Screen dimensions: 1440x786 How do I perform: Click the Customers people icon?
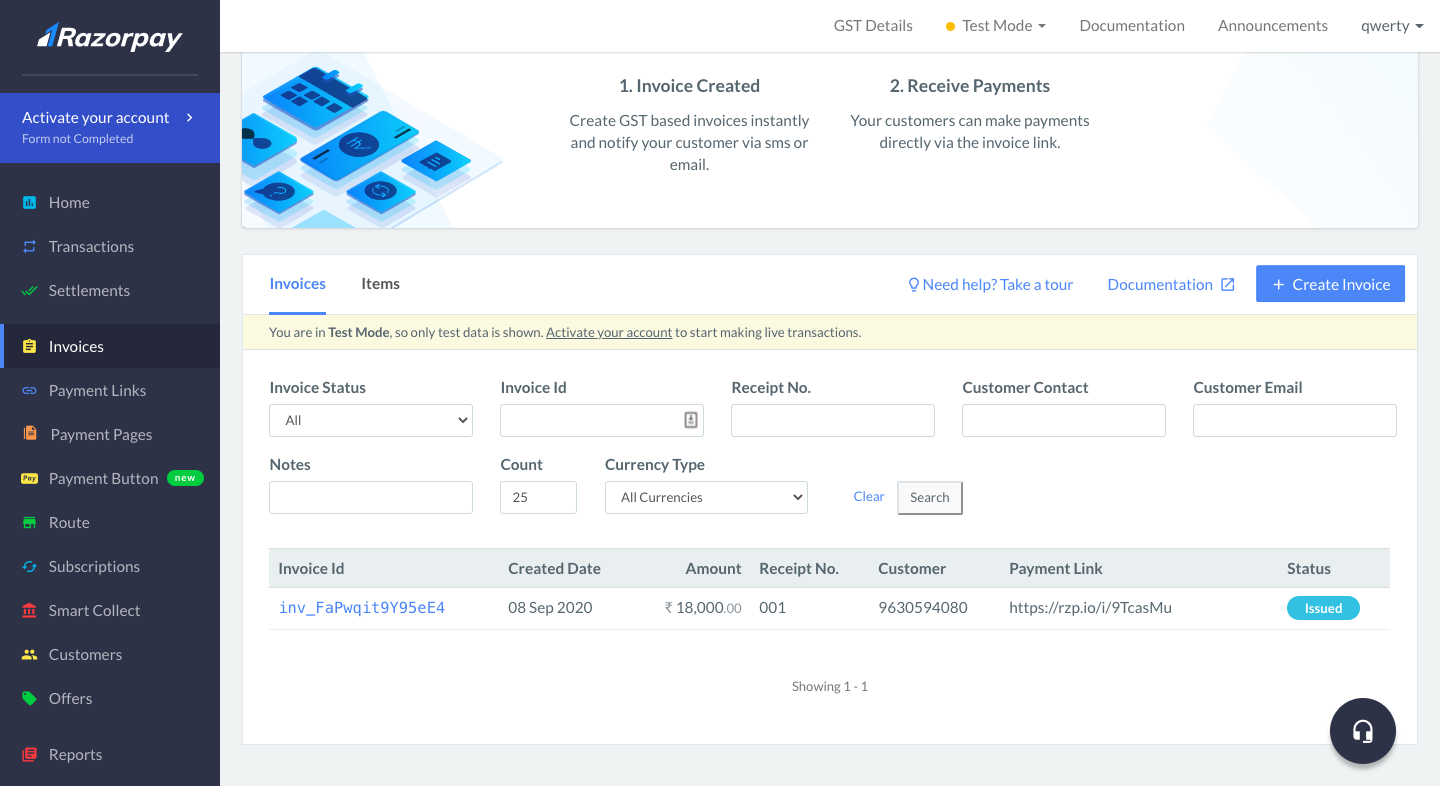click(x=30, y=654)
